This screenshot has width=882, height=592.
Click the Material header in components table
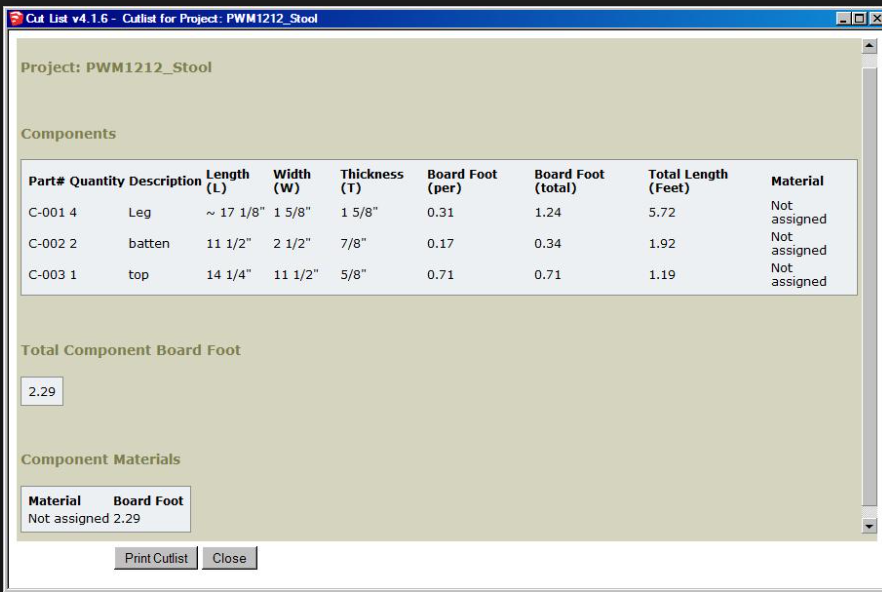[x=797, y=181]
